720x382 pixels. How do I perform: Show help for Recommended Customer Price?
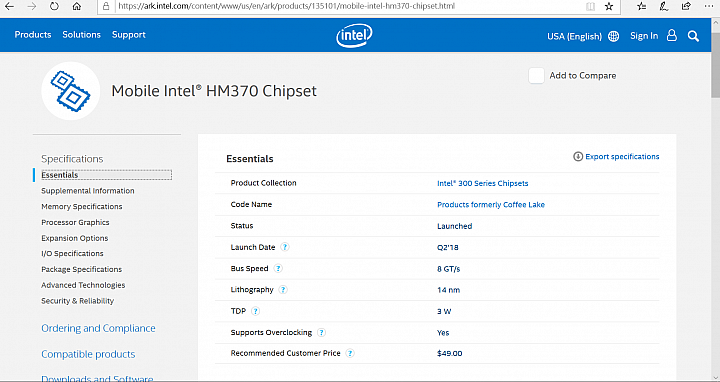pyautogui.click(x=350, y=354)
